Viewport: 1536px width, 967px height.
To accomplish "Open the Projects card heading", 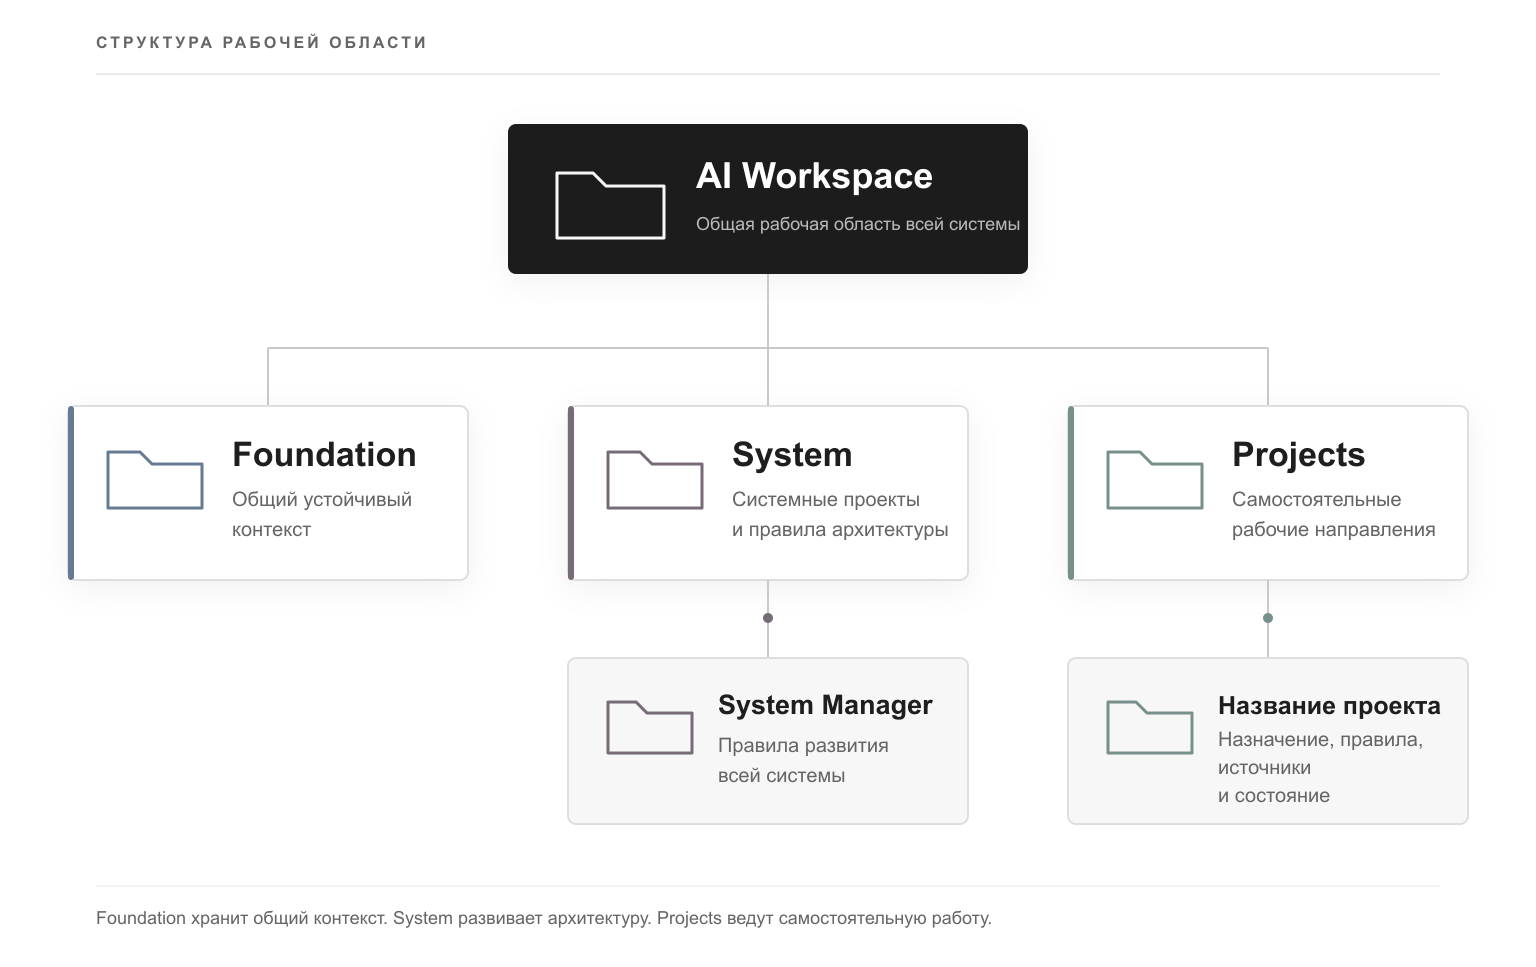I will coord(1298,455).
